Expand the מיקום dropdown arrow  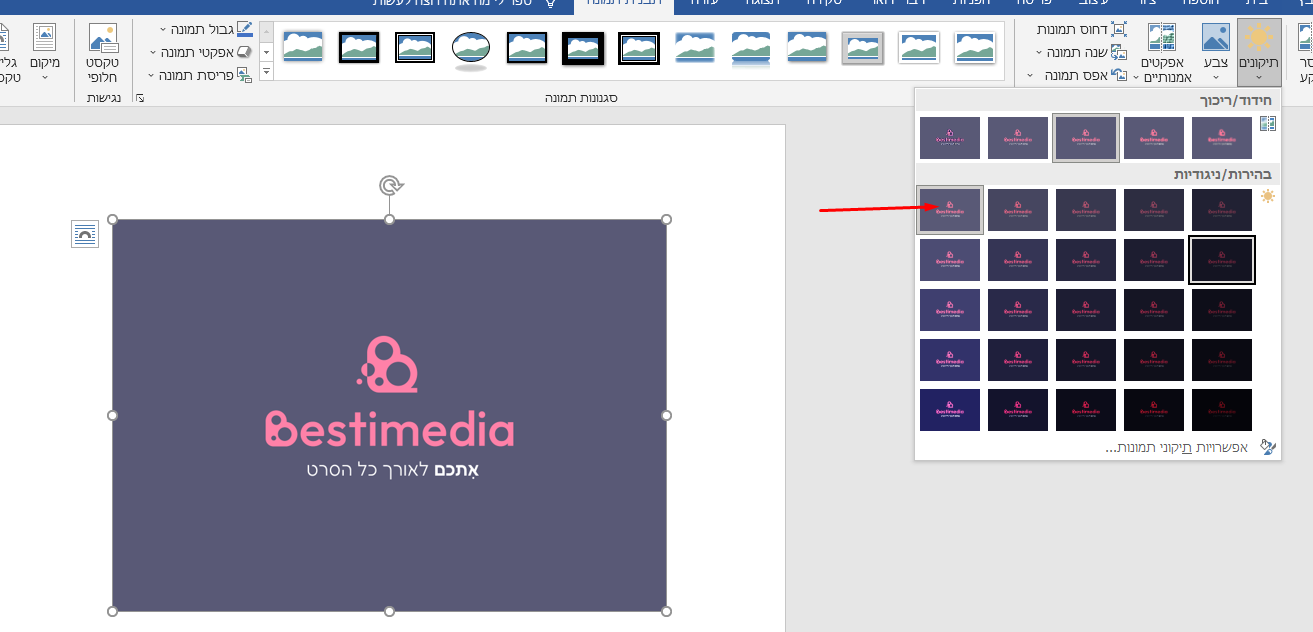45,78
